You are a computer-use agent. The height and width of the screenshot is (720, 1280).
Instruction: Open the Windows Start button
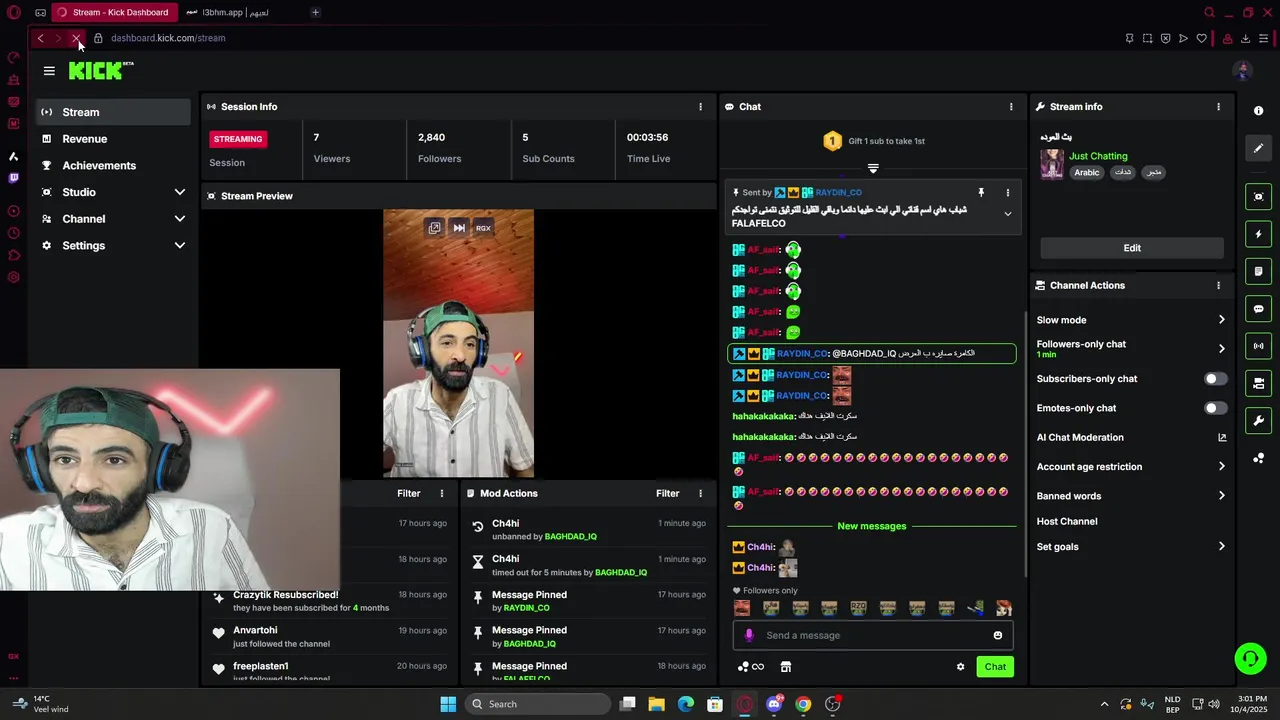[448, 704]
